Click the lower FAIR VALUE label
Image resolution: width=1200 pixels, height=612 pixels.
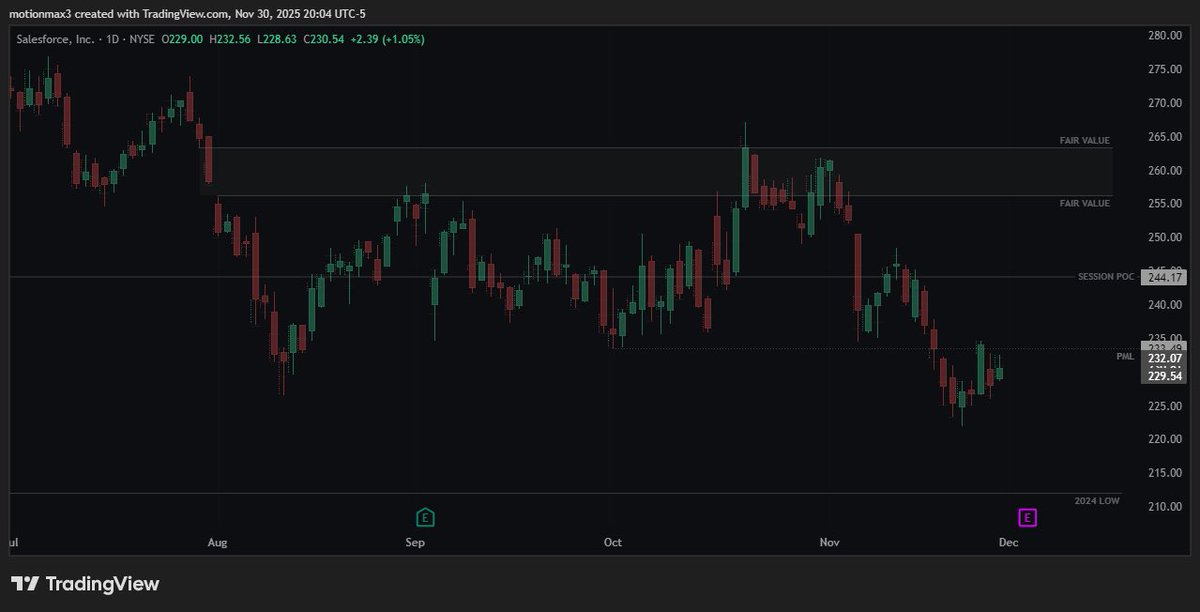point(1084,203)
